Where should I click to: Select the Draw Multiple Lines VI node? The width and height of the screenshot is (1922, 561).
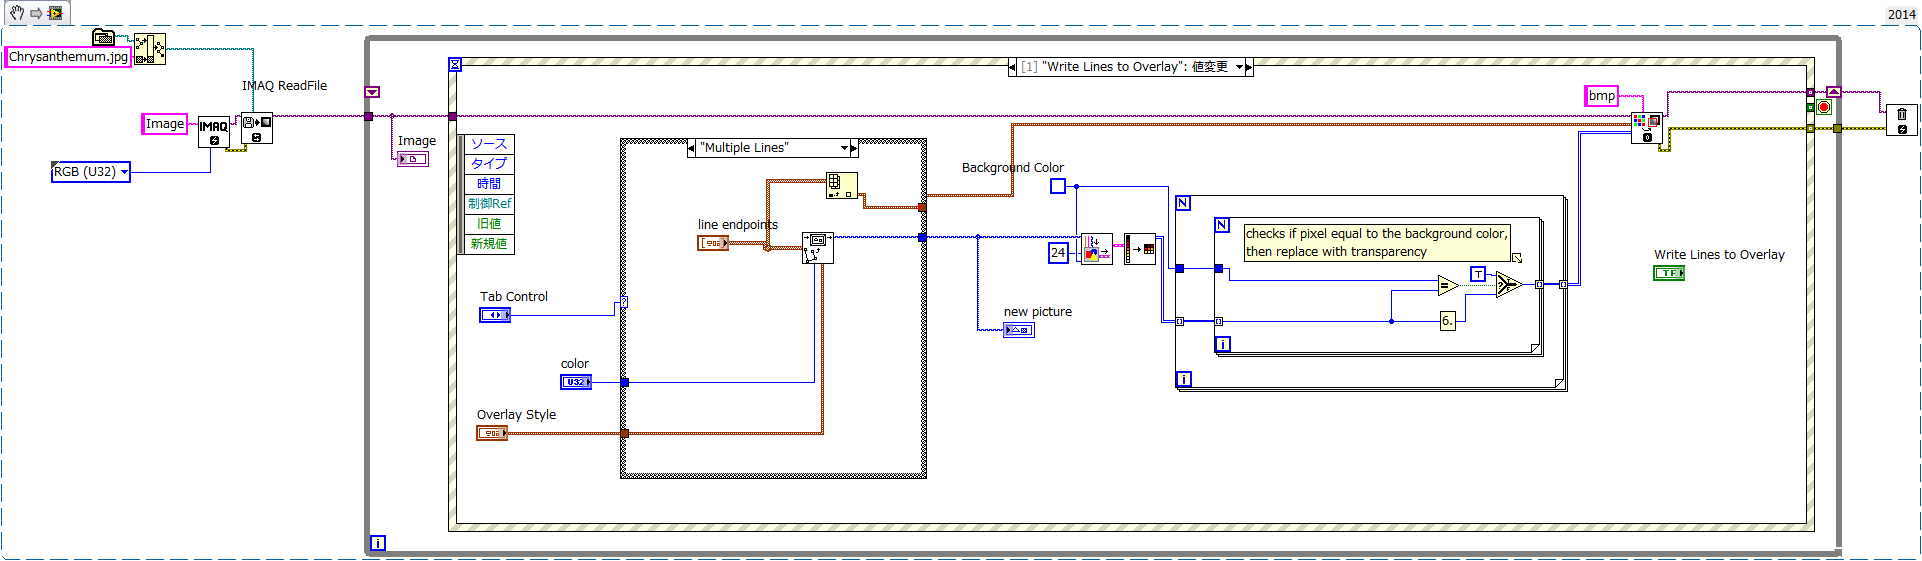pyautogui.click(x=818, y=248)
